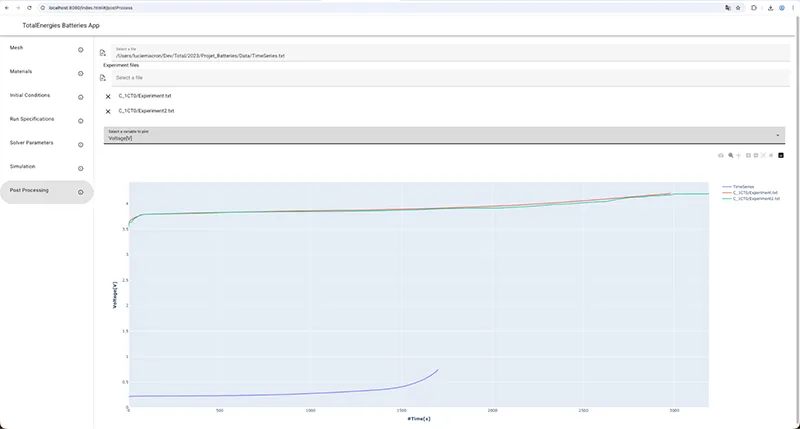Select the Post Processing section

tap(46, 192)
